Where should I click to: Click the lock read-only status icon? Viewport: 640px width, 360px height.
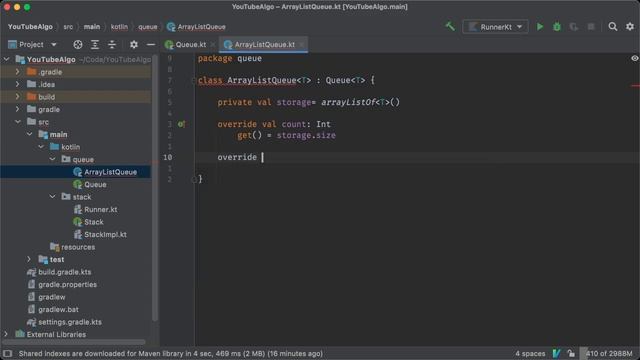click(571, 353)
